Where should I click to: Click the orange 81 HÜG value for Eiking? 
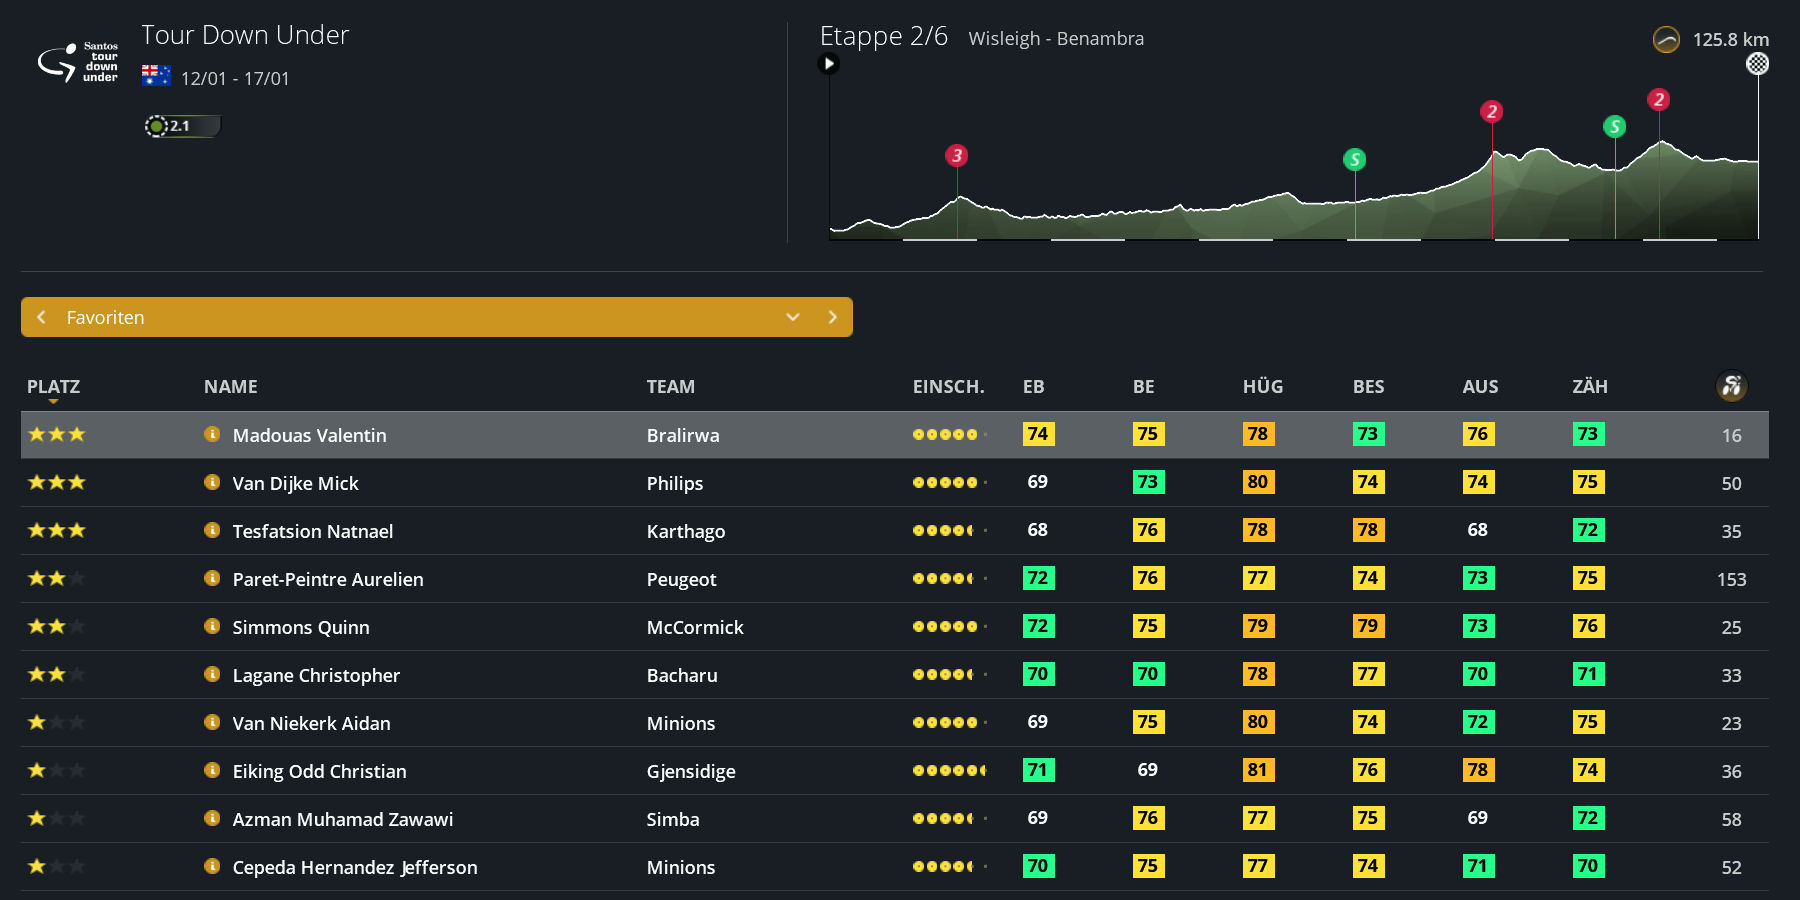coord(1258,770)
